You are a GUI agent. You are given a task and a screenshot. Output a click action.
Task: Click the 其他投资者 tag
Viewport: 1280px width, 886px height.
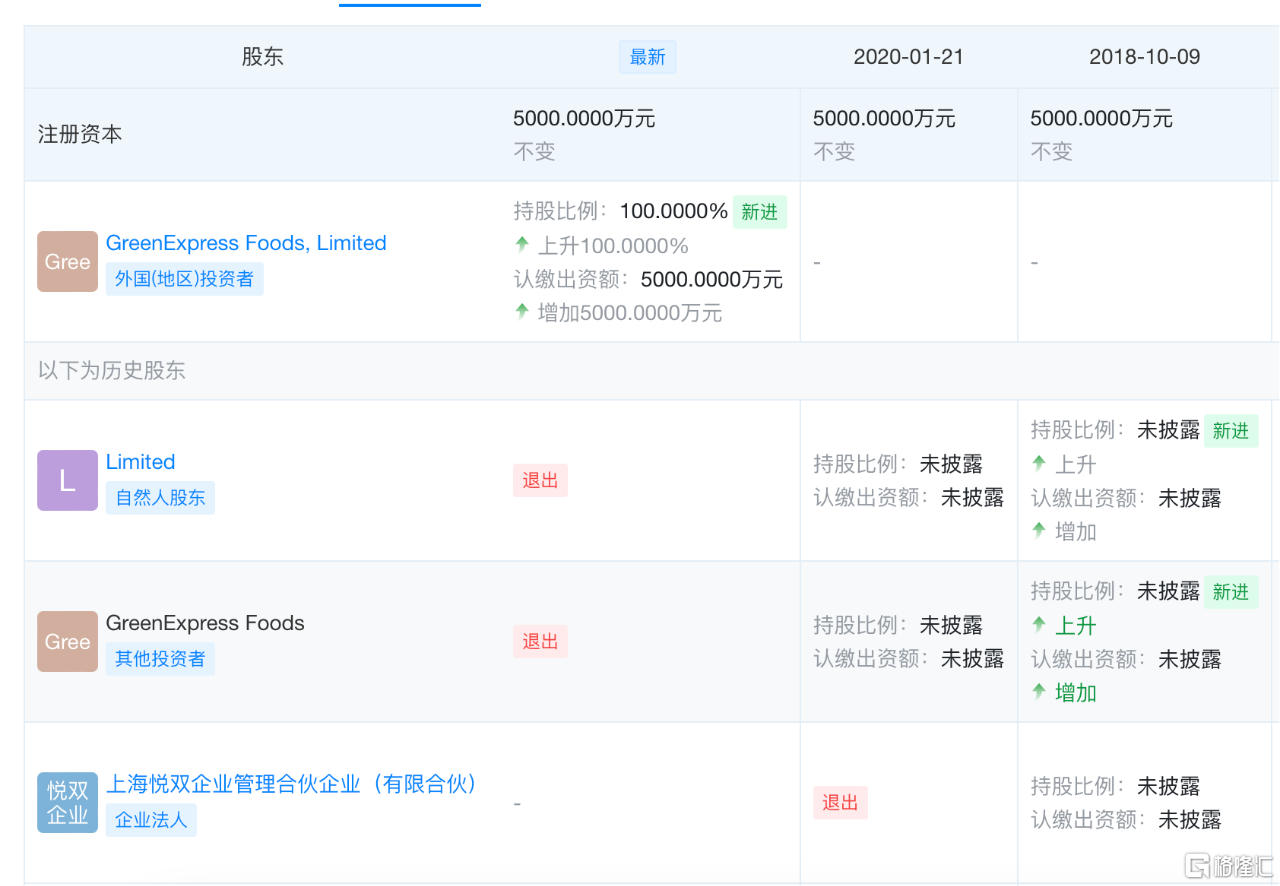[160, 659]
